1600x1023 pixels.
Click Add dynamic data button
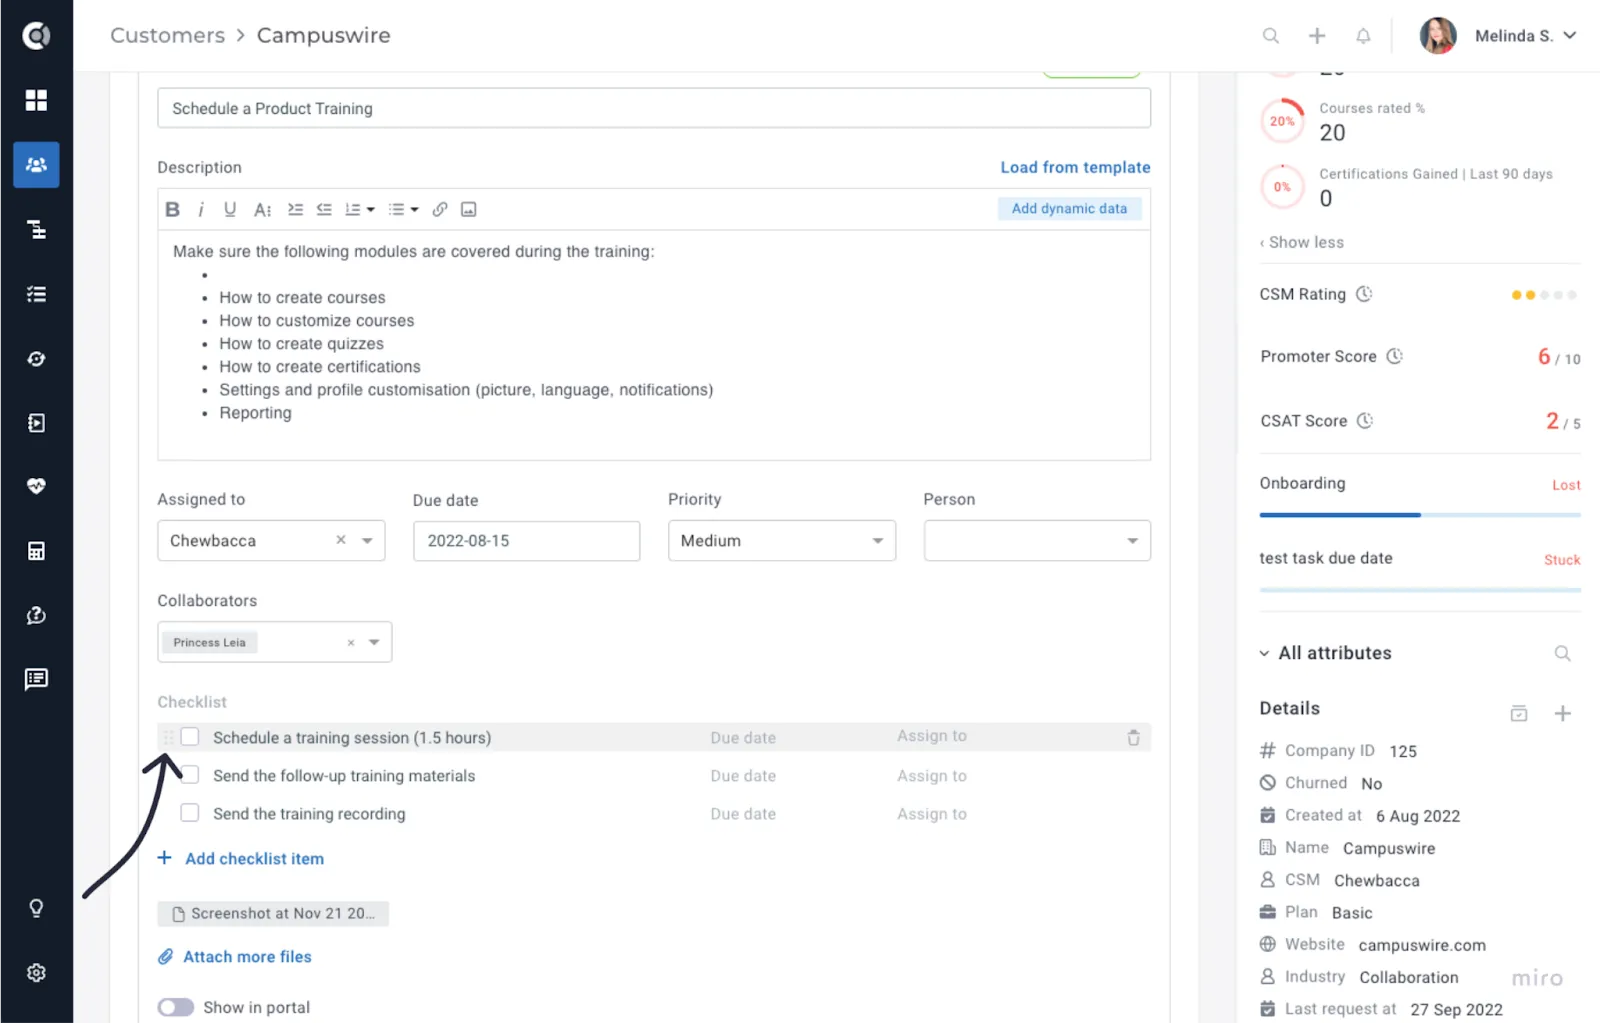tap(1069, 208)
